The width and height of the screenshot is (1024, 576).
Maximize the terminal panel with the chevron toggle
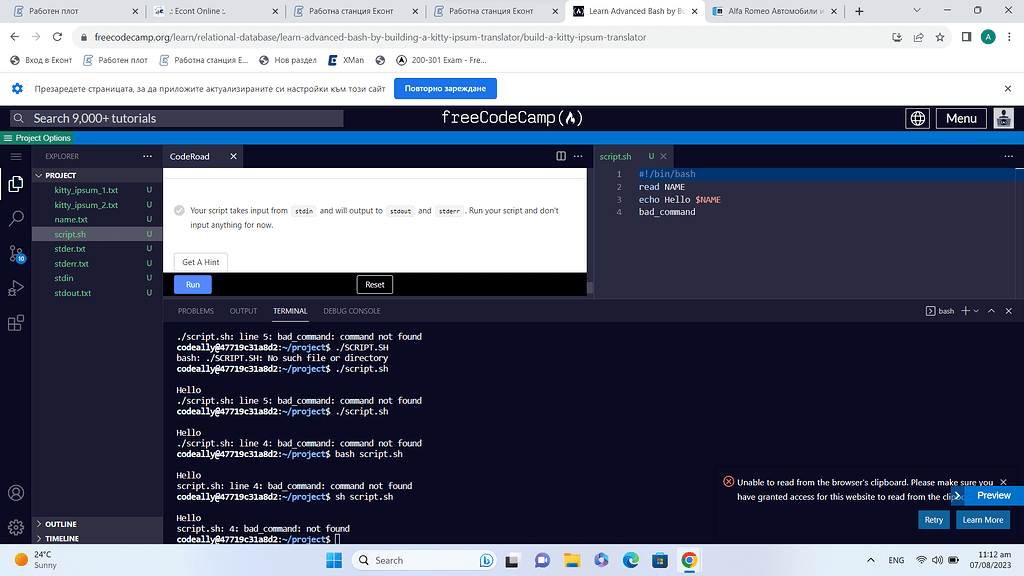(x=991, y=310)
